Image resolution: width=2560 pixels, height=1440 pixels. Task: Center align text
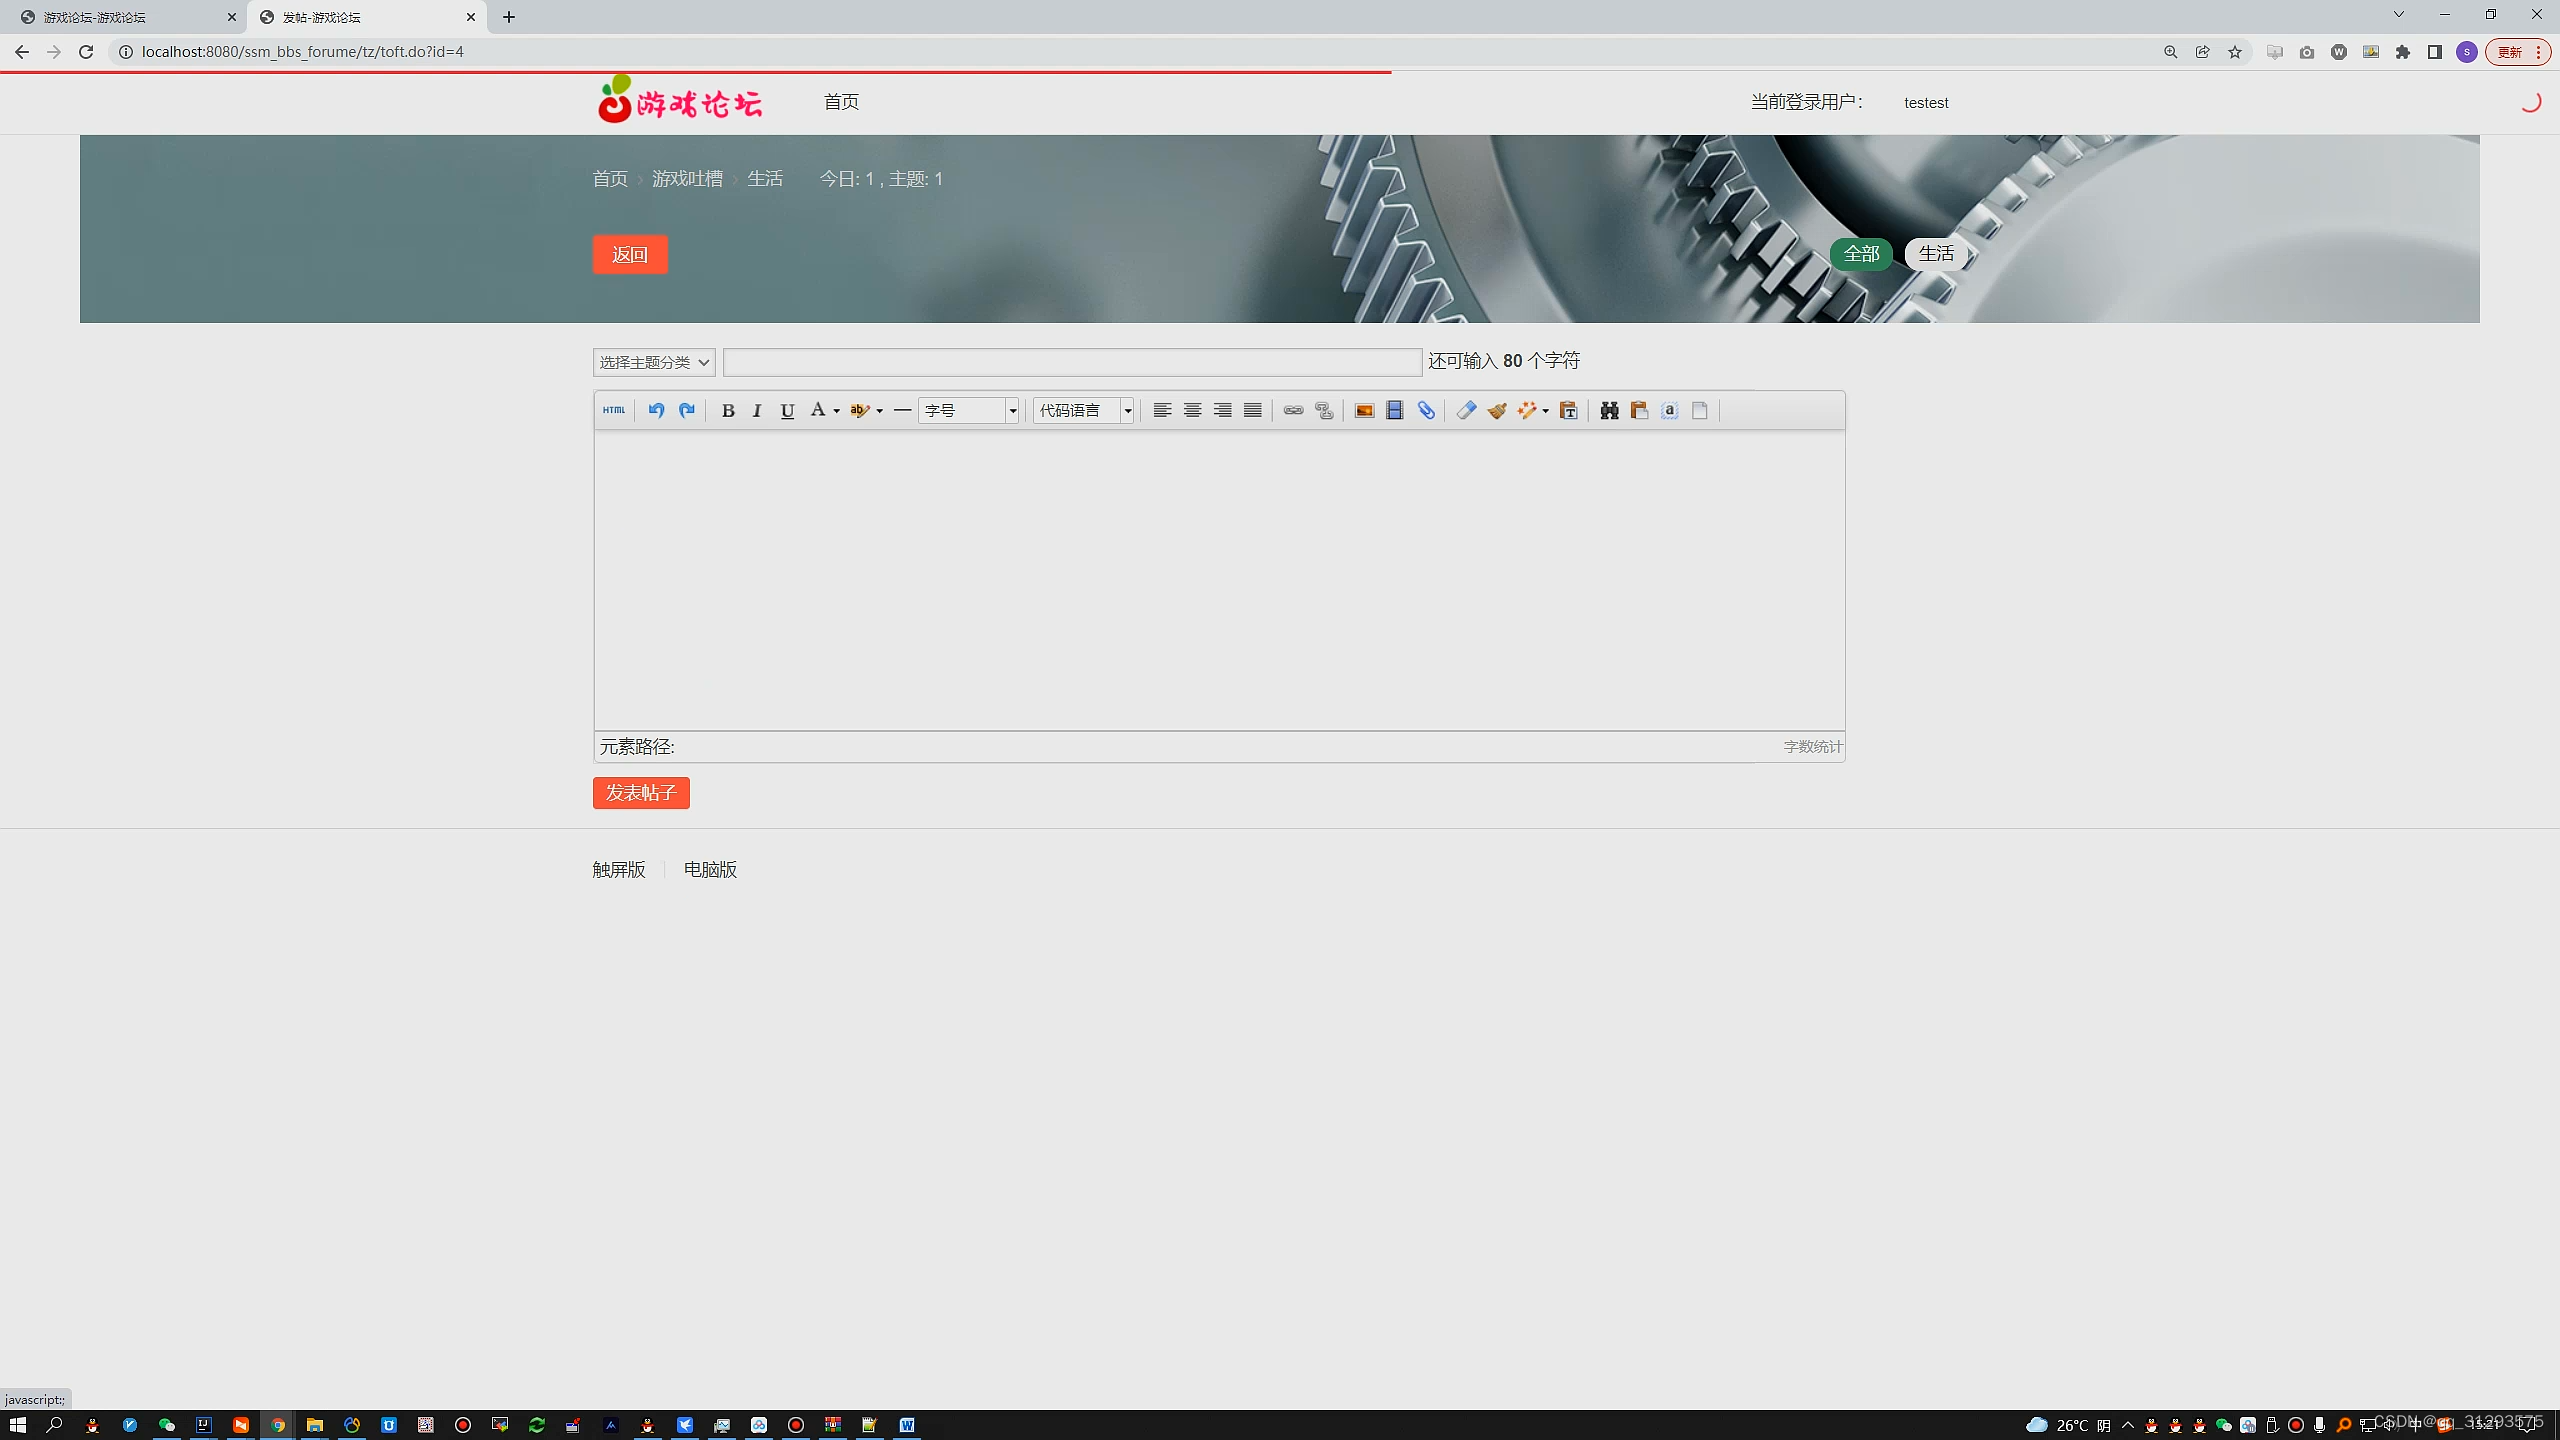click(1192, 410)
